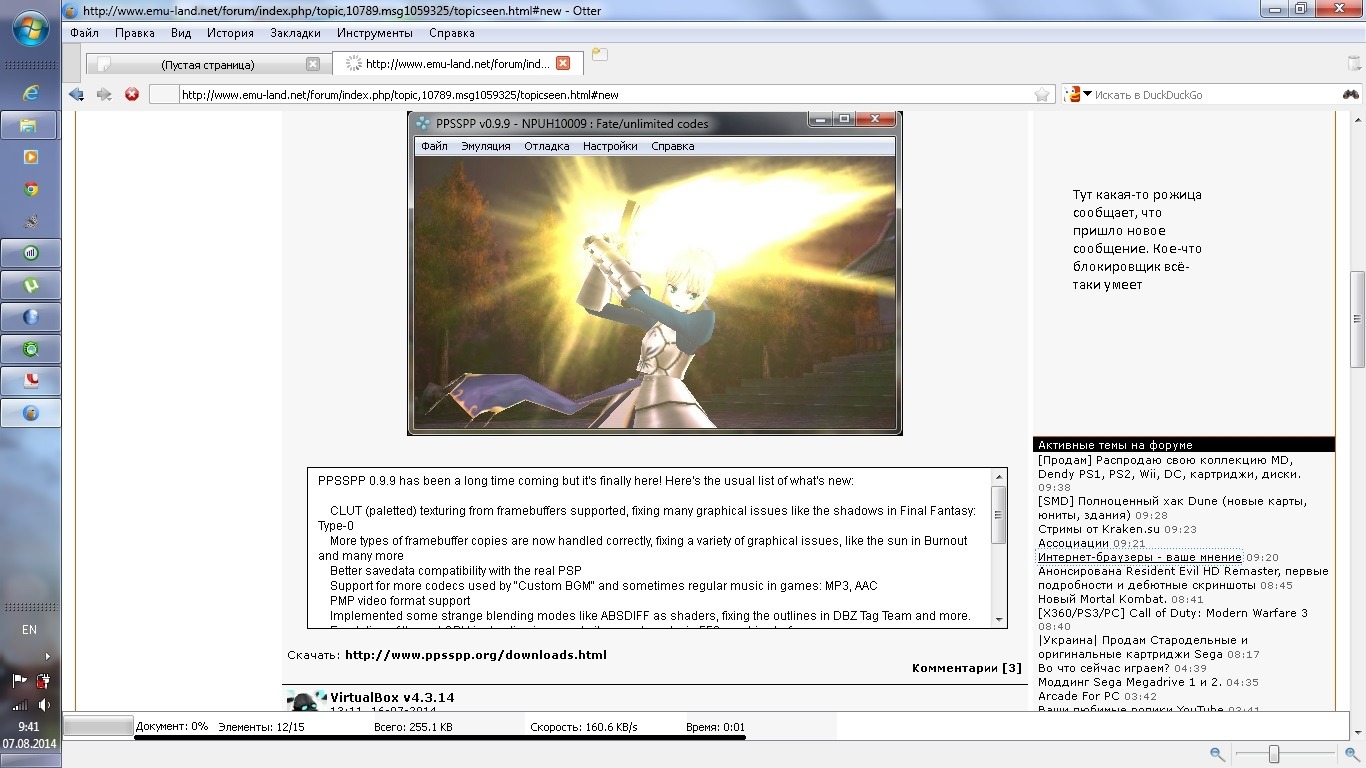
Task: Open the Resident Evil HD Remaster topic
Action: pyautogui.click(x=1183, y=578)
